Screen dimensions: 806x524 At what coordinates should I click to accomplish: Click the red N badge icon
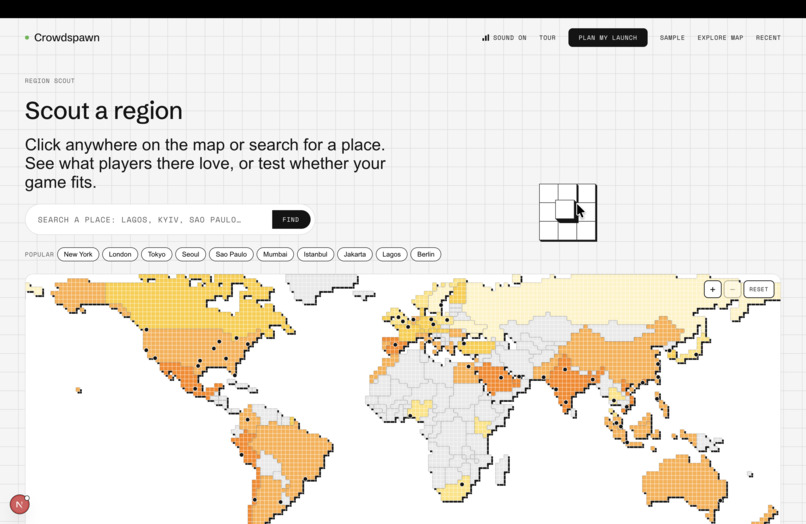[20, 504]
